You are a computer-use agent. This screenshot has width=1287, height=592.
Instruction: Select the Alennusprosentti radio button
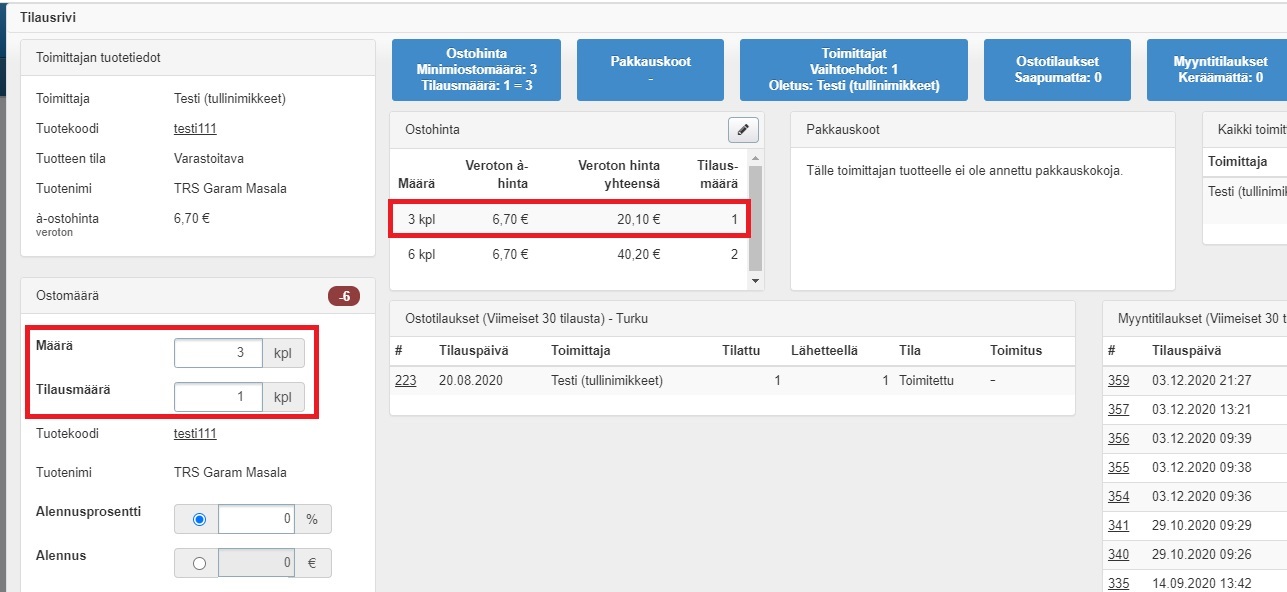[199, 519]
